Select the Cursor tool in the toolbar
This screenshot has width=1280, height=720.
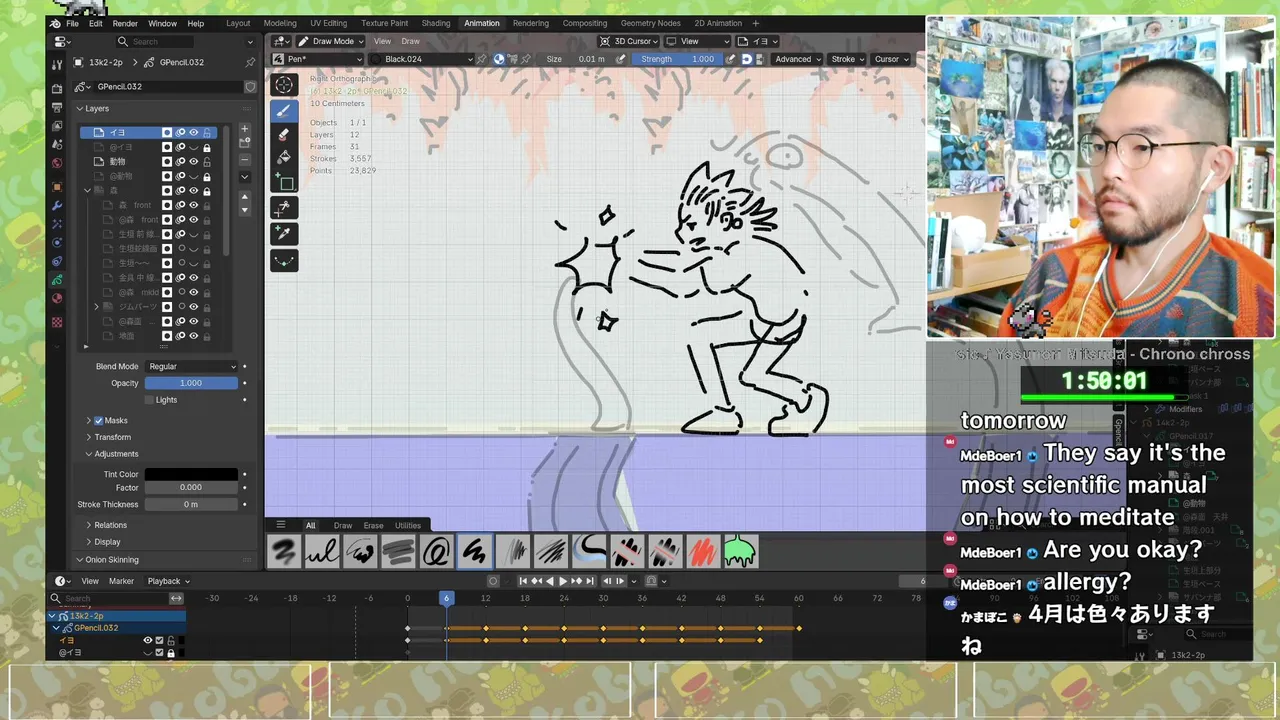click(284, 85)
